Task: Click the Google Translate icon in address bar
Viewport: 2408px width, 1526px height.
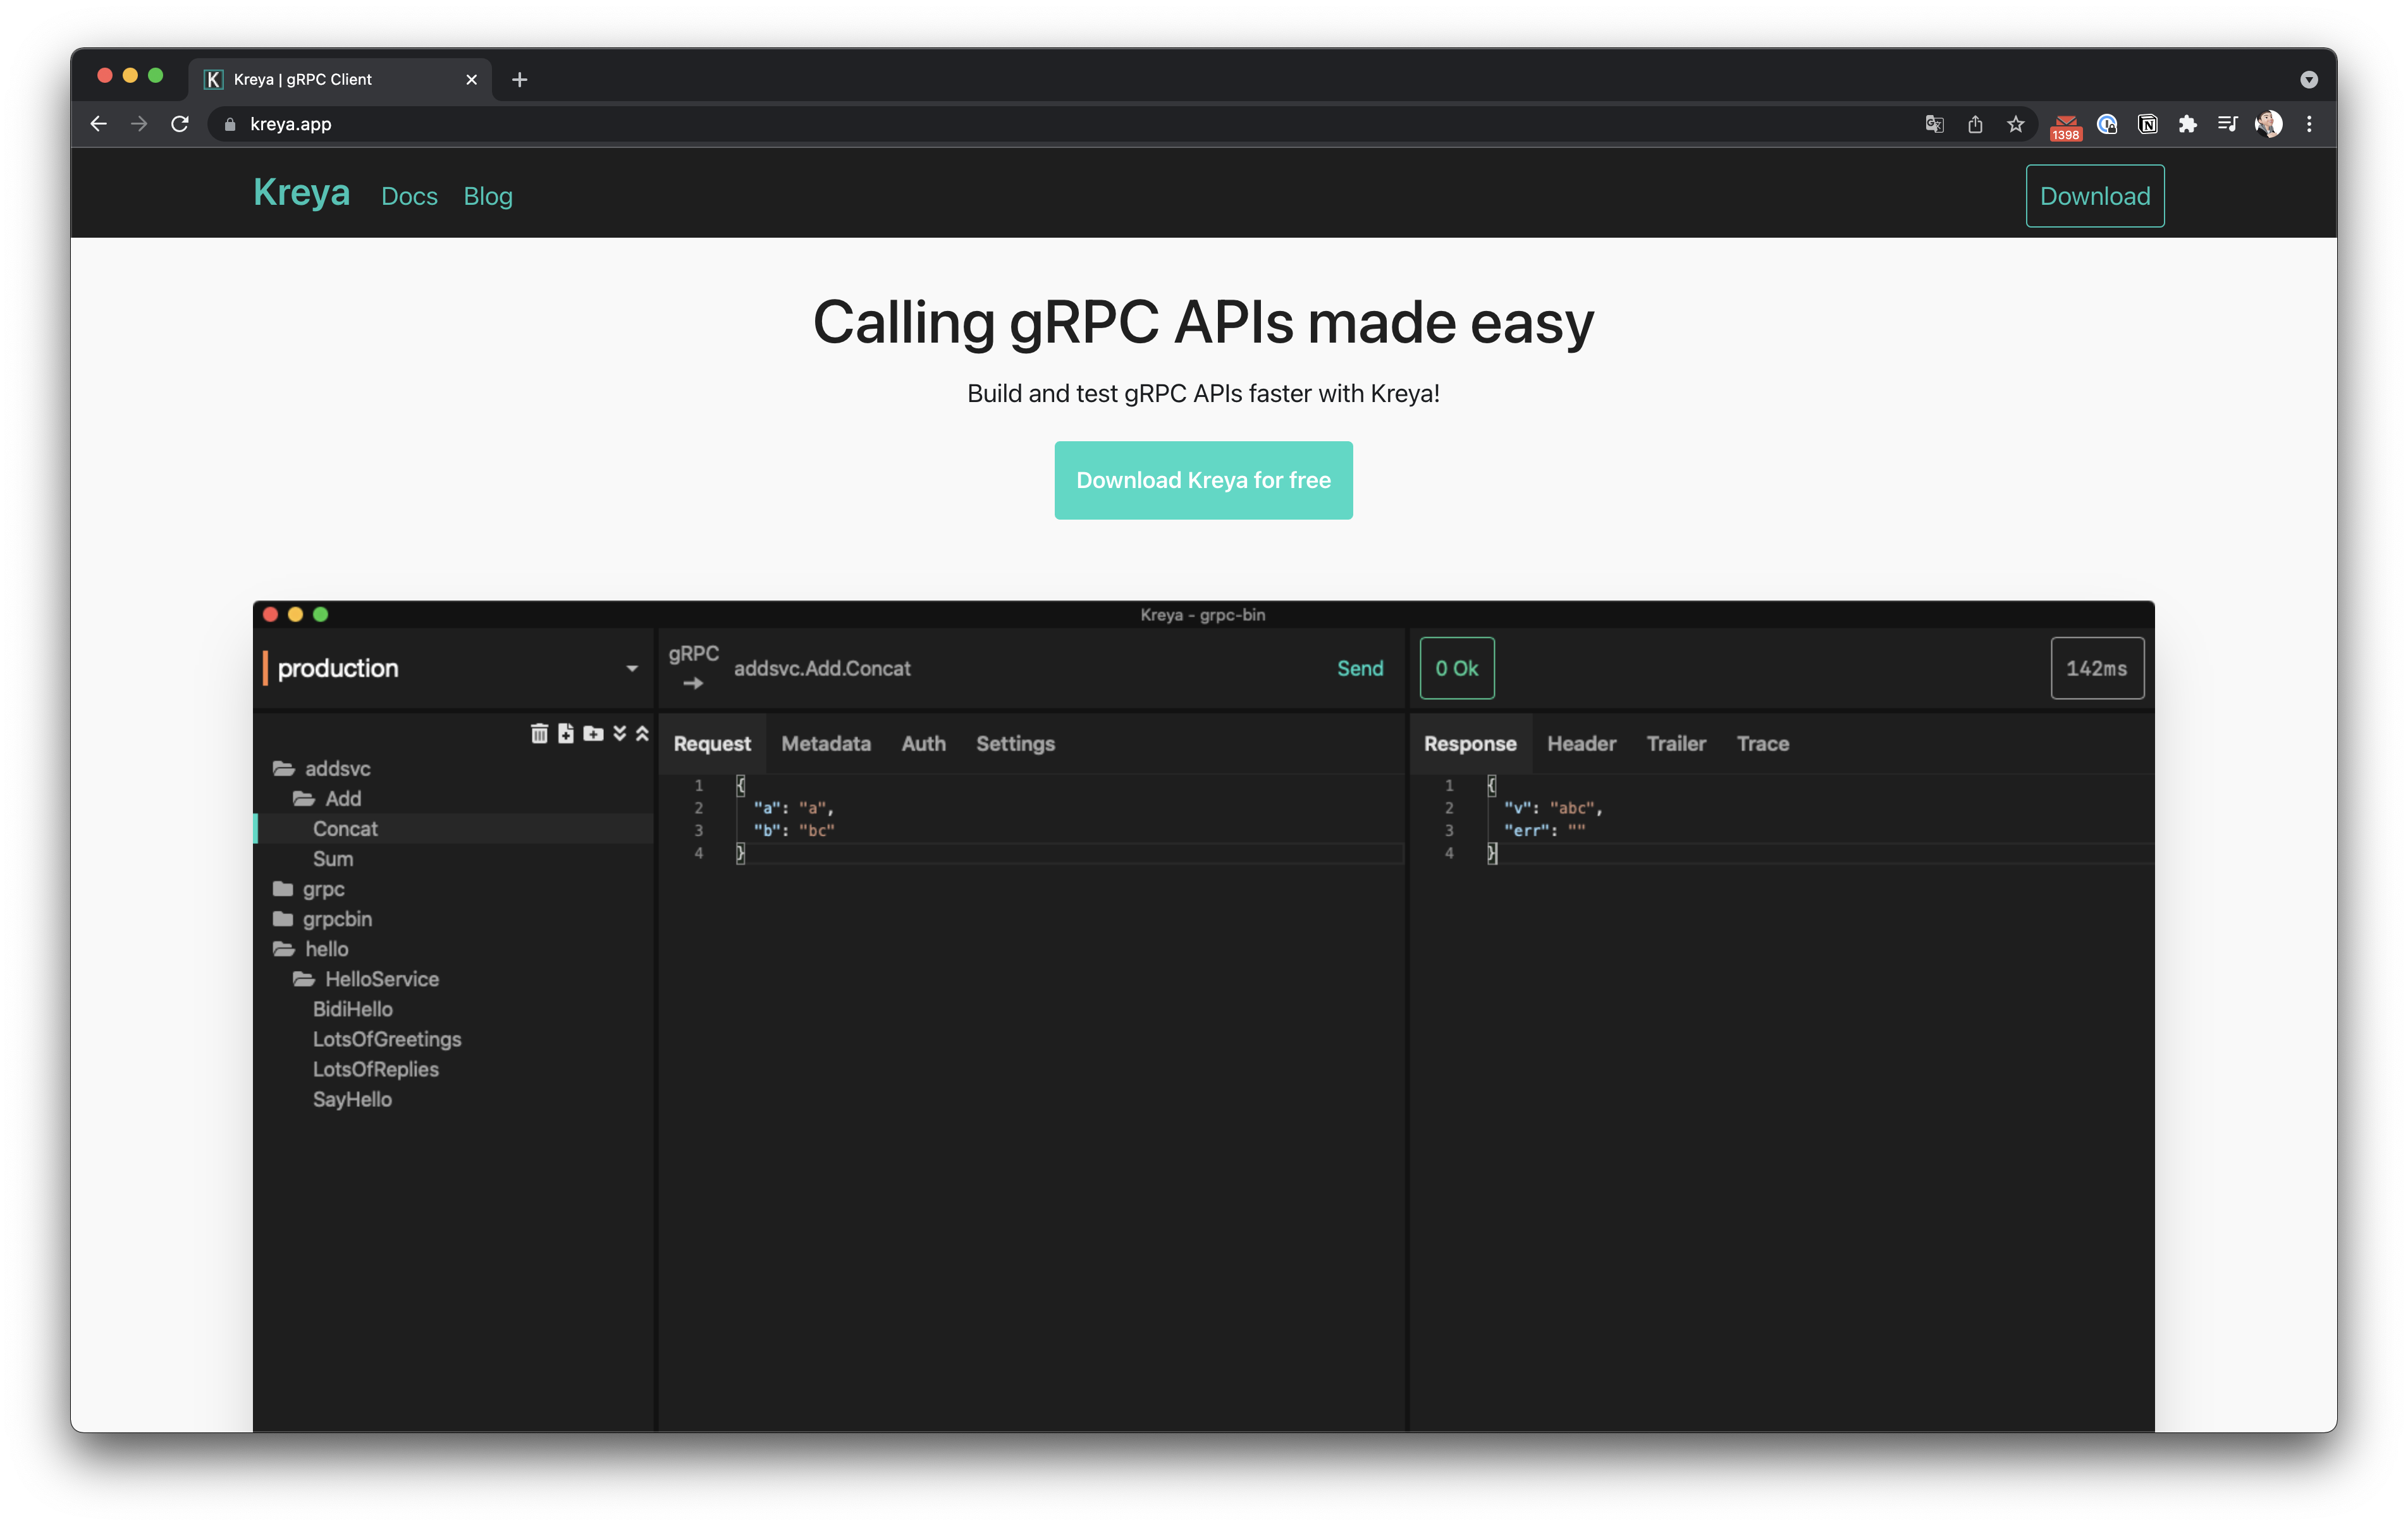Action: pyautogui.click(x=1934, y=124)
